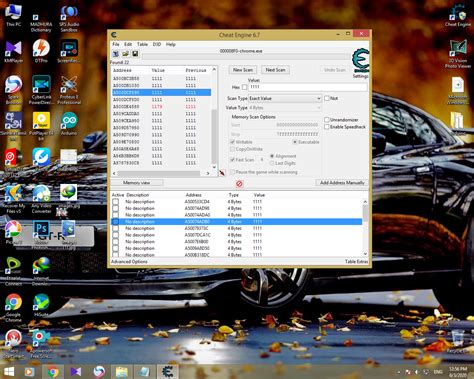
Task: Tick Active box for address A500533CD4
Action: pyautogui.click(x=115, y=202)
